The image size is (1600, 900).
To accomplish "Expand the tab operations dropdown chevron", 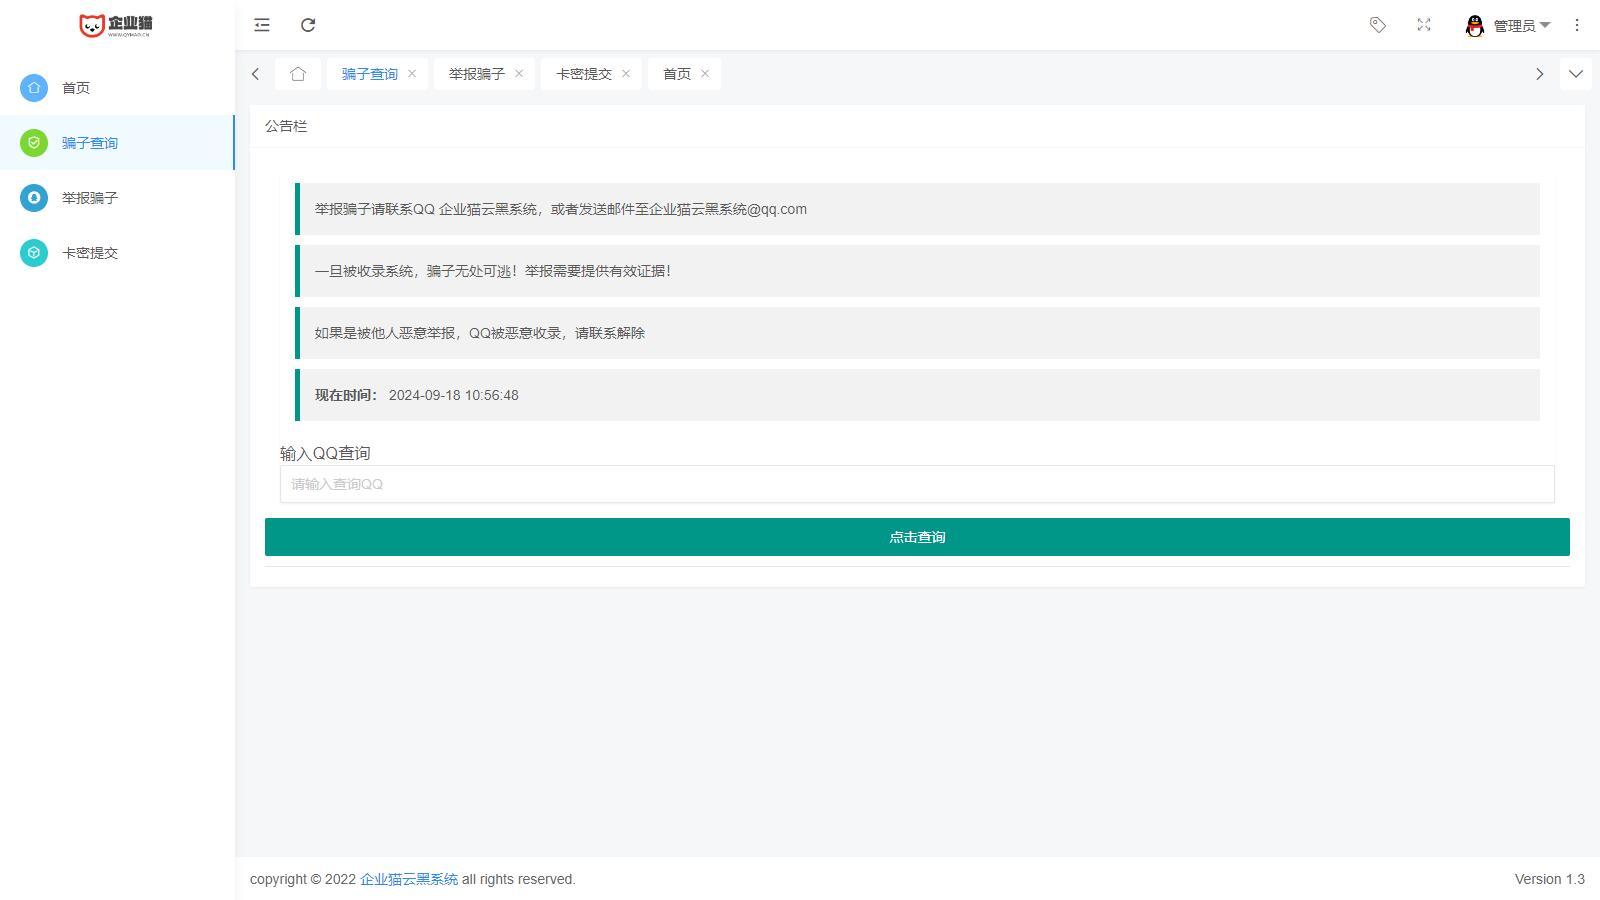I will click(x=1576, y=74).
